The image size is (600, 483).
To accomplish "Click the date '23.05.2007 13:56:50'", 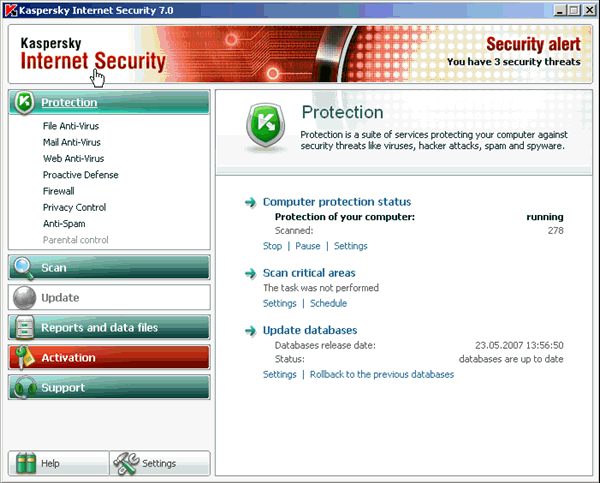I will [x=519, y=346].
